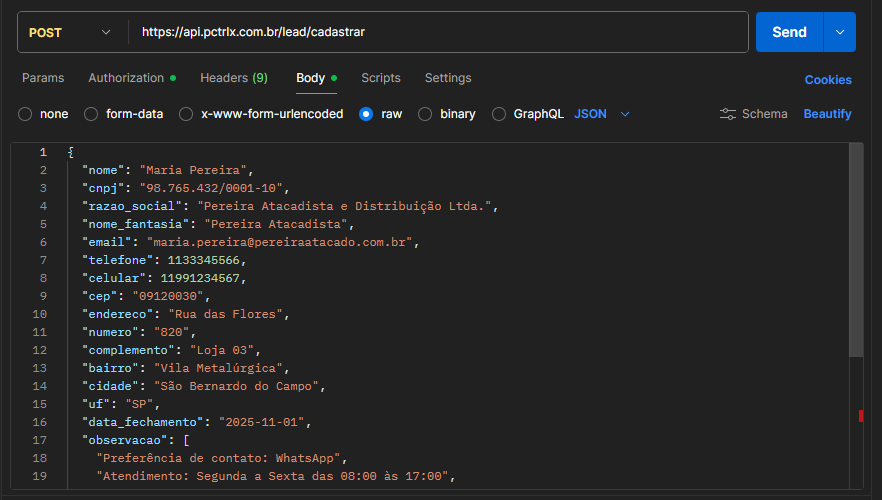This screenshot has width=882, height=500.
Task: Click the request URL input field
Action: coord(440,32)
